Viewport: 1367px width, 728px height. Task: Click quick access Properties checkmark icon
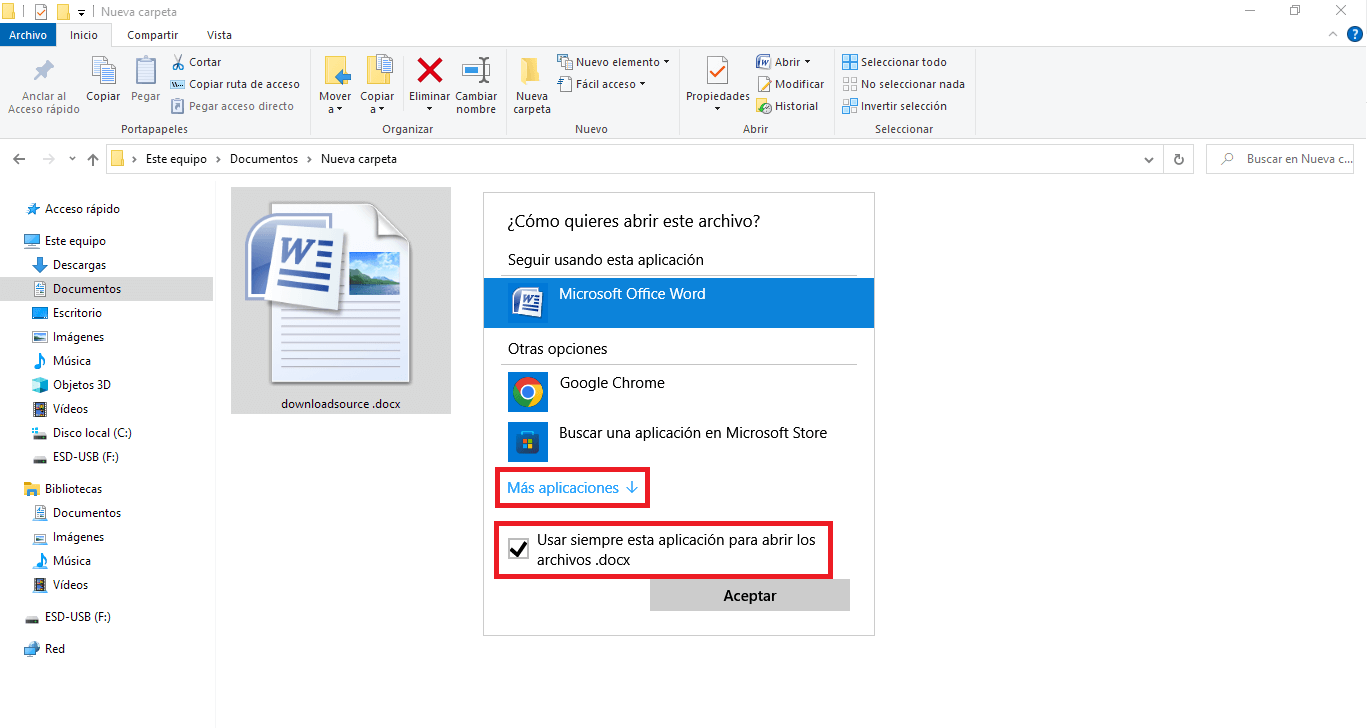(x=41, y=12)
